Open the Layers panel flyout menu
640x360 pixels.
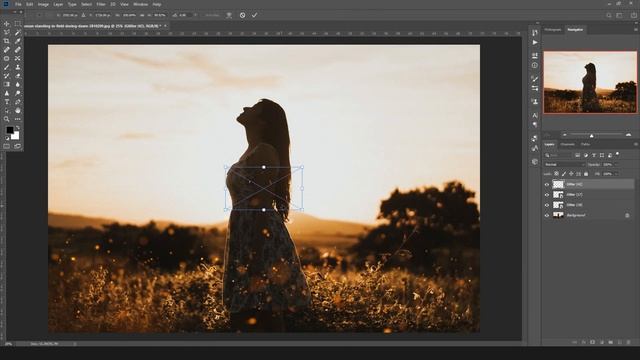click(635, 144)
